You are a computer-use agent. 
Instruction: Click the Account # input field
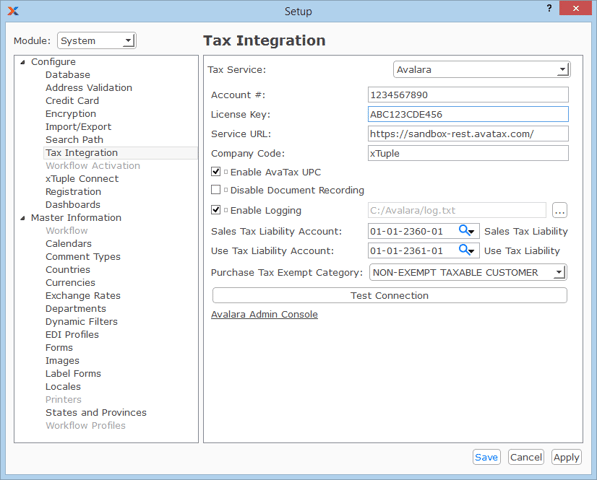pyautogui.click(x=468, y=95)
